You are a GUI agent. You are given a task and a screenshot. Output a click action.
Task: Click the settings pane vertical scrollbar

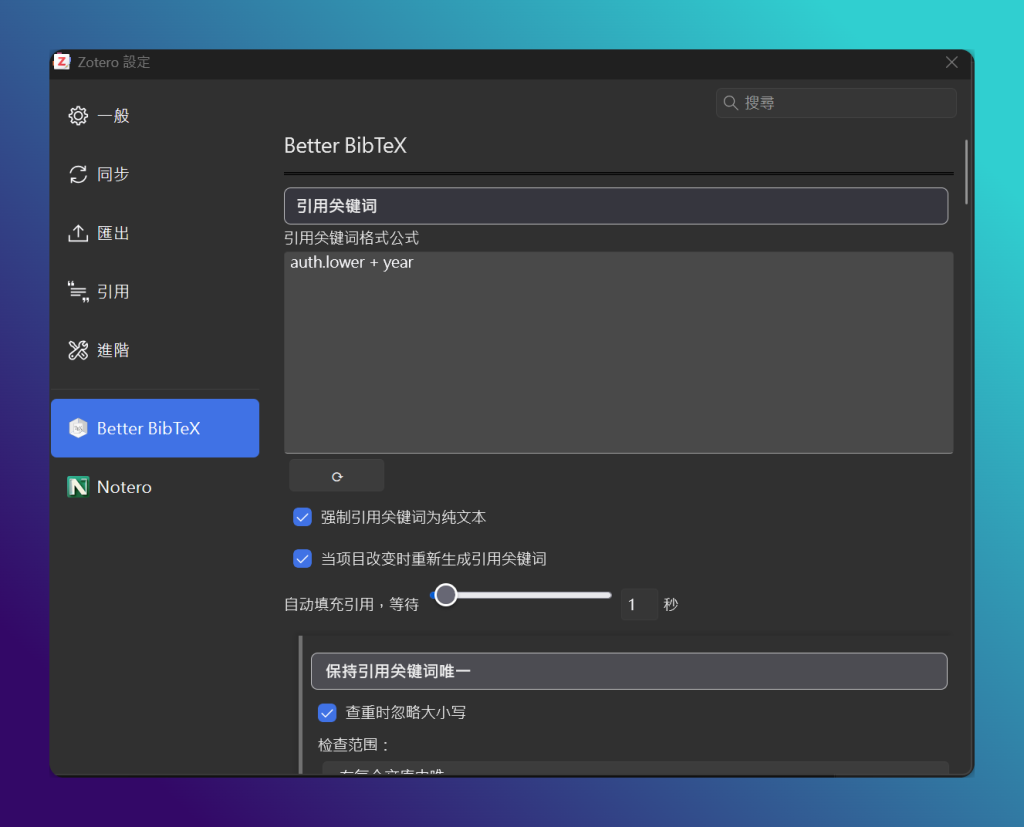967,172
